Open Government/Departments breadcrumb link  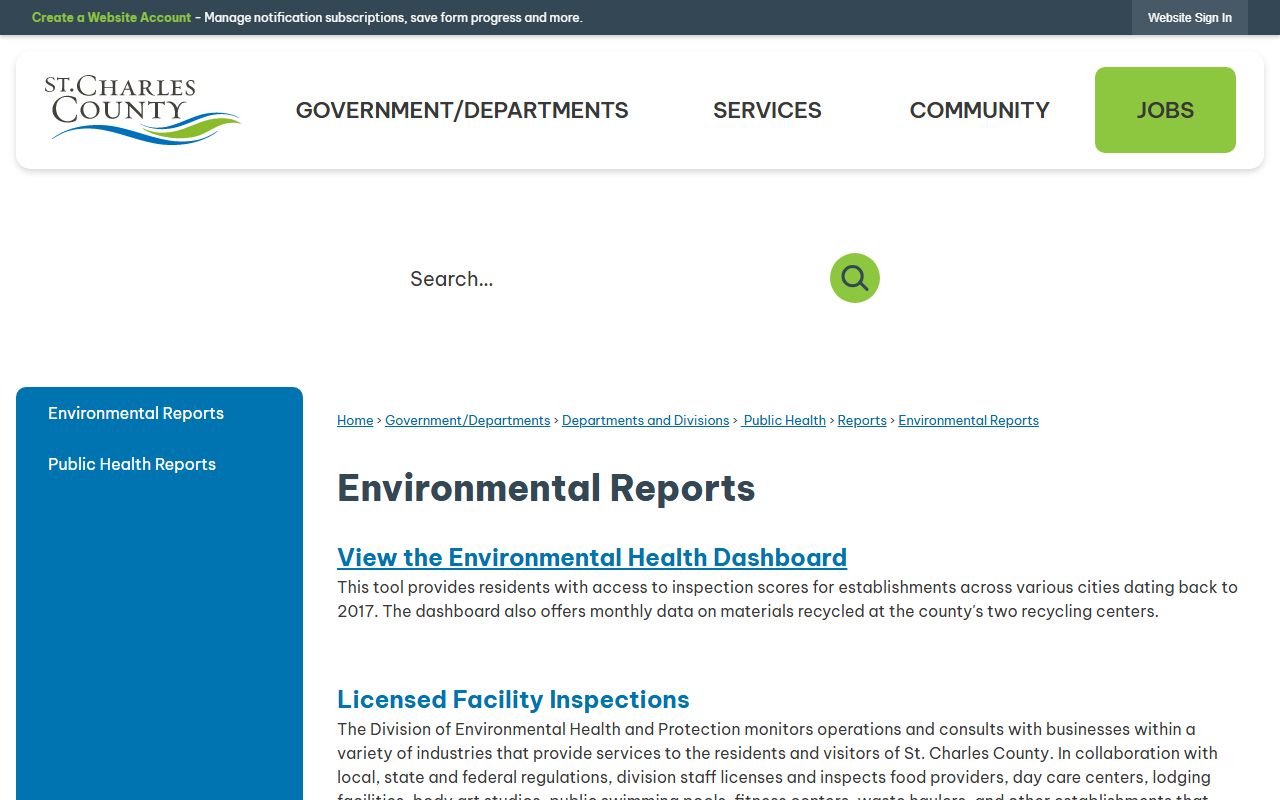[x=467, y=421]
